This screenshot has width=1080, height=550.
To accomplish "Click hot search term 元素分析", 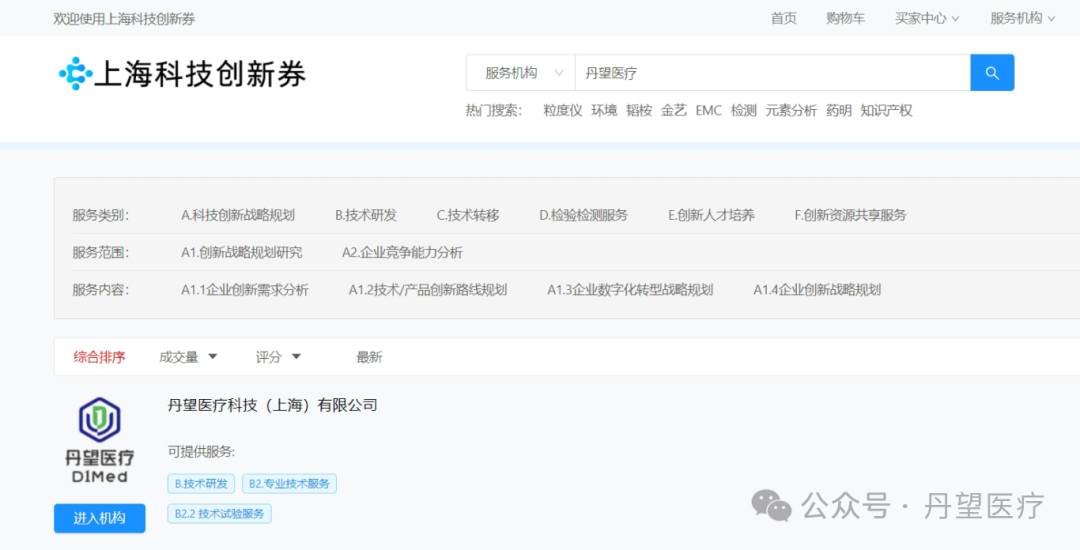I will tap(791, 111).
